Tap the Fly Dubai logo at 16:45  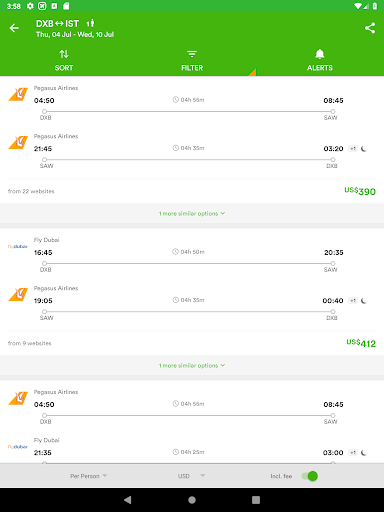click(18, 246)
